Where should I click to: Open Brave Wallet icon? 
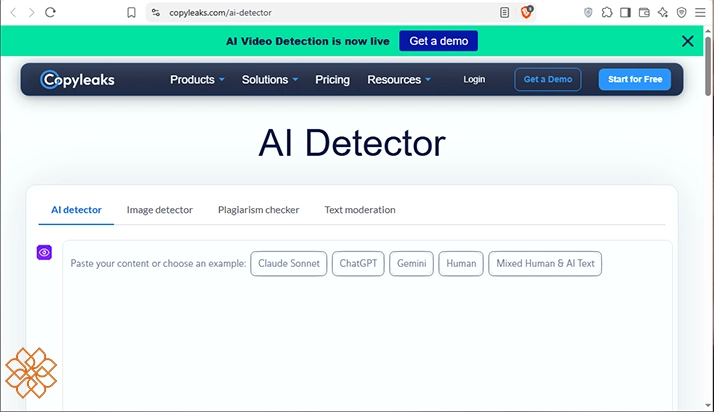[x=644, y=13]
